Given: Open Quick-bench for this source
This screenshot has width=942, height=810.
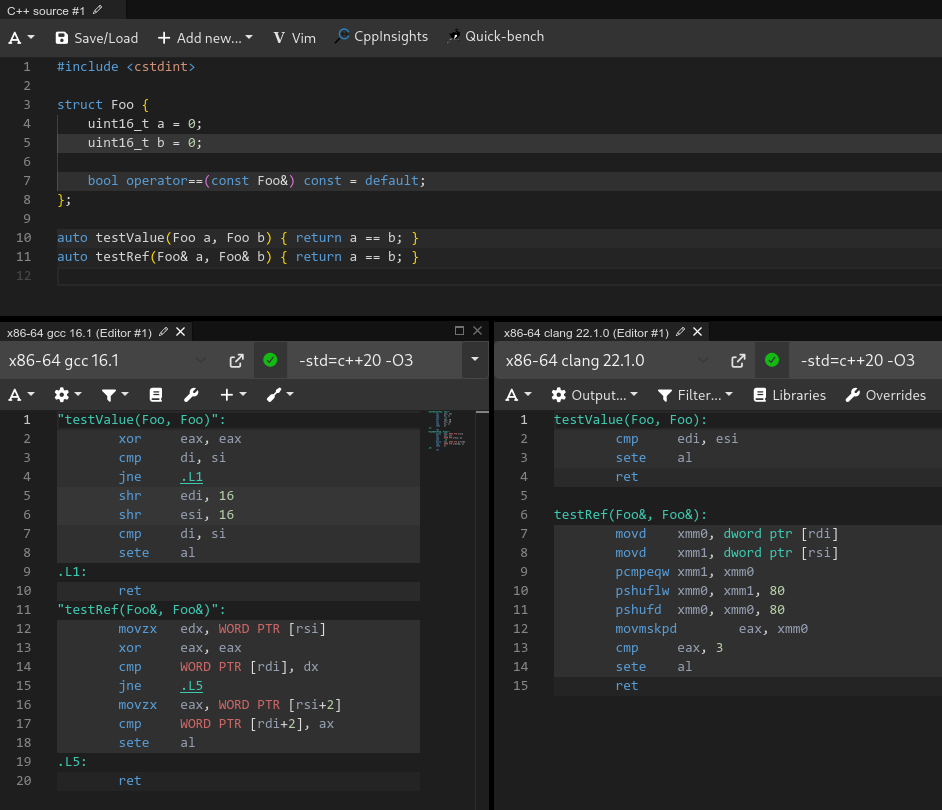Looking at the screenshot, I should (x=496, y=37).
